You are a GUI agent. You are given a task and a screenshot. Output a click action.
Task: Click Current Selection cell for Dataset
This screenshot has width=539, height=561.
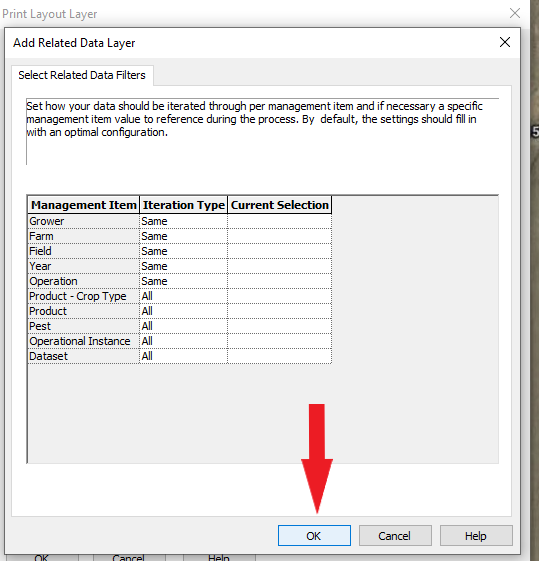pyautogui.click(x=279, y=356)
